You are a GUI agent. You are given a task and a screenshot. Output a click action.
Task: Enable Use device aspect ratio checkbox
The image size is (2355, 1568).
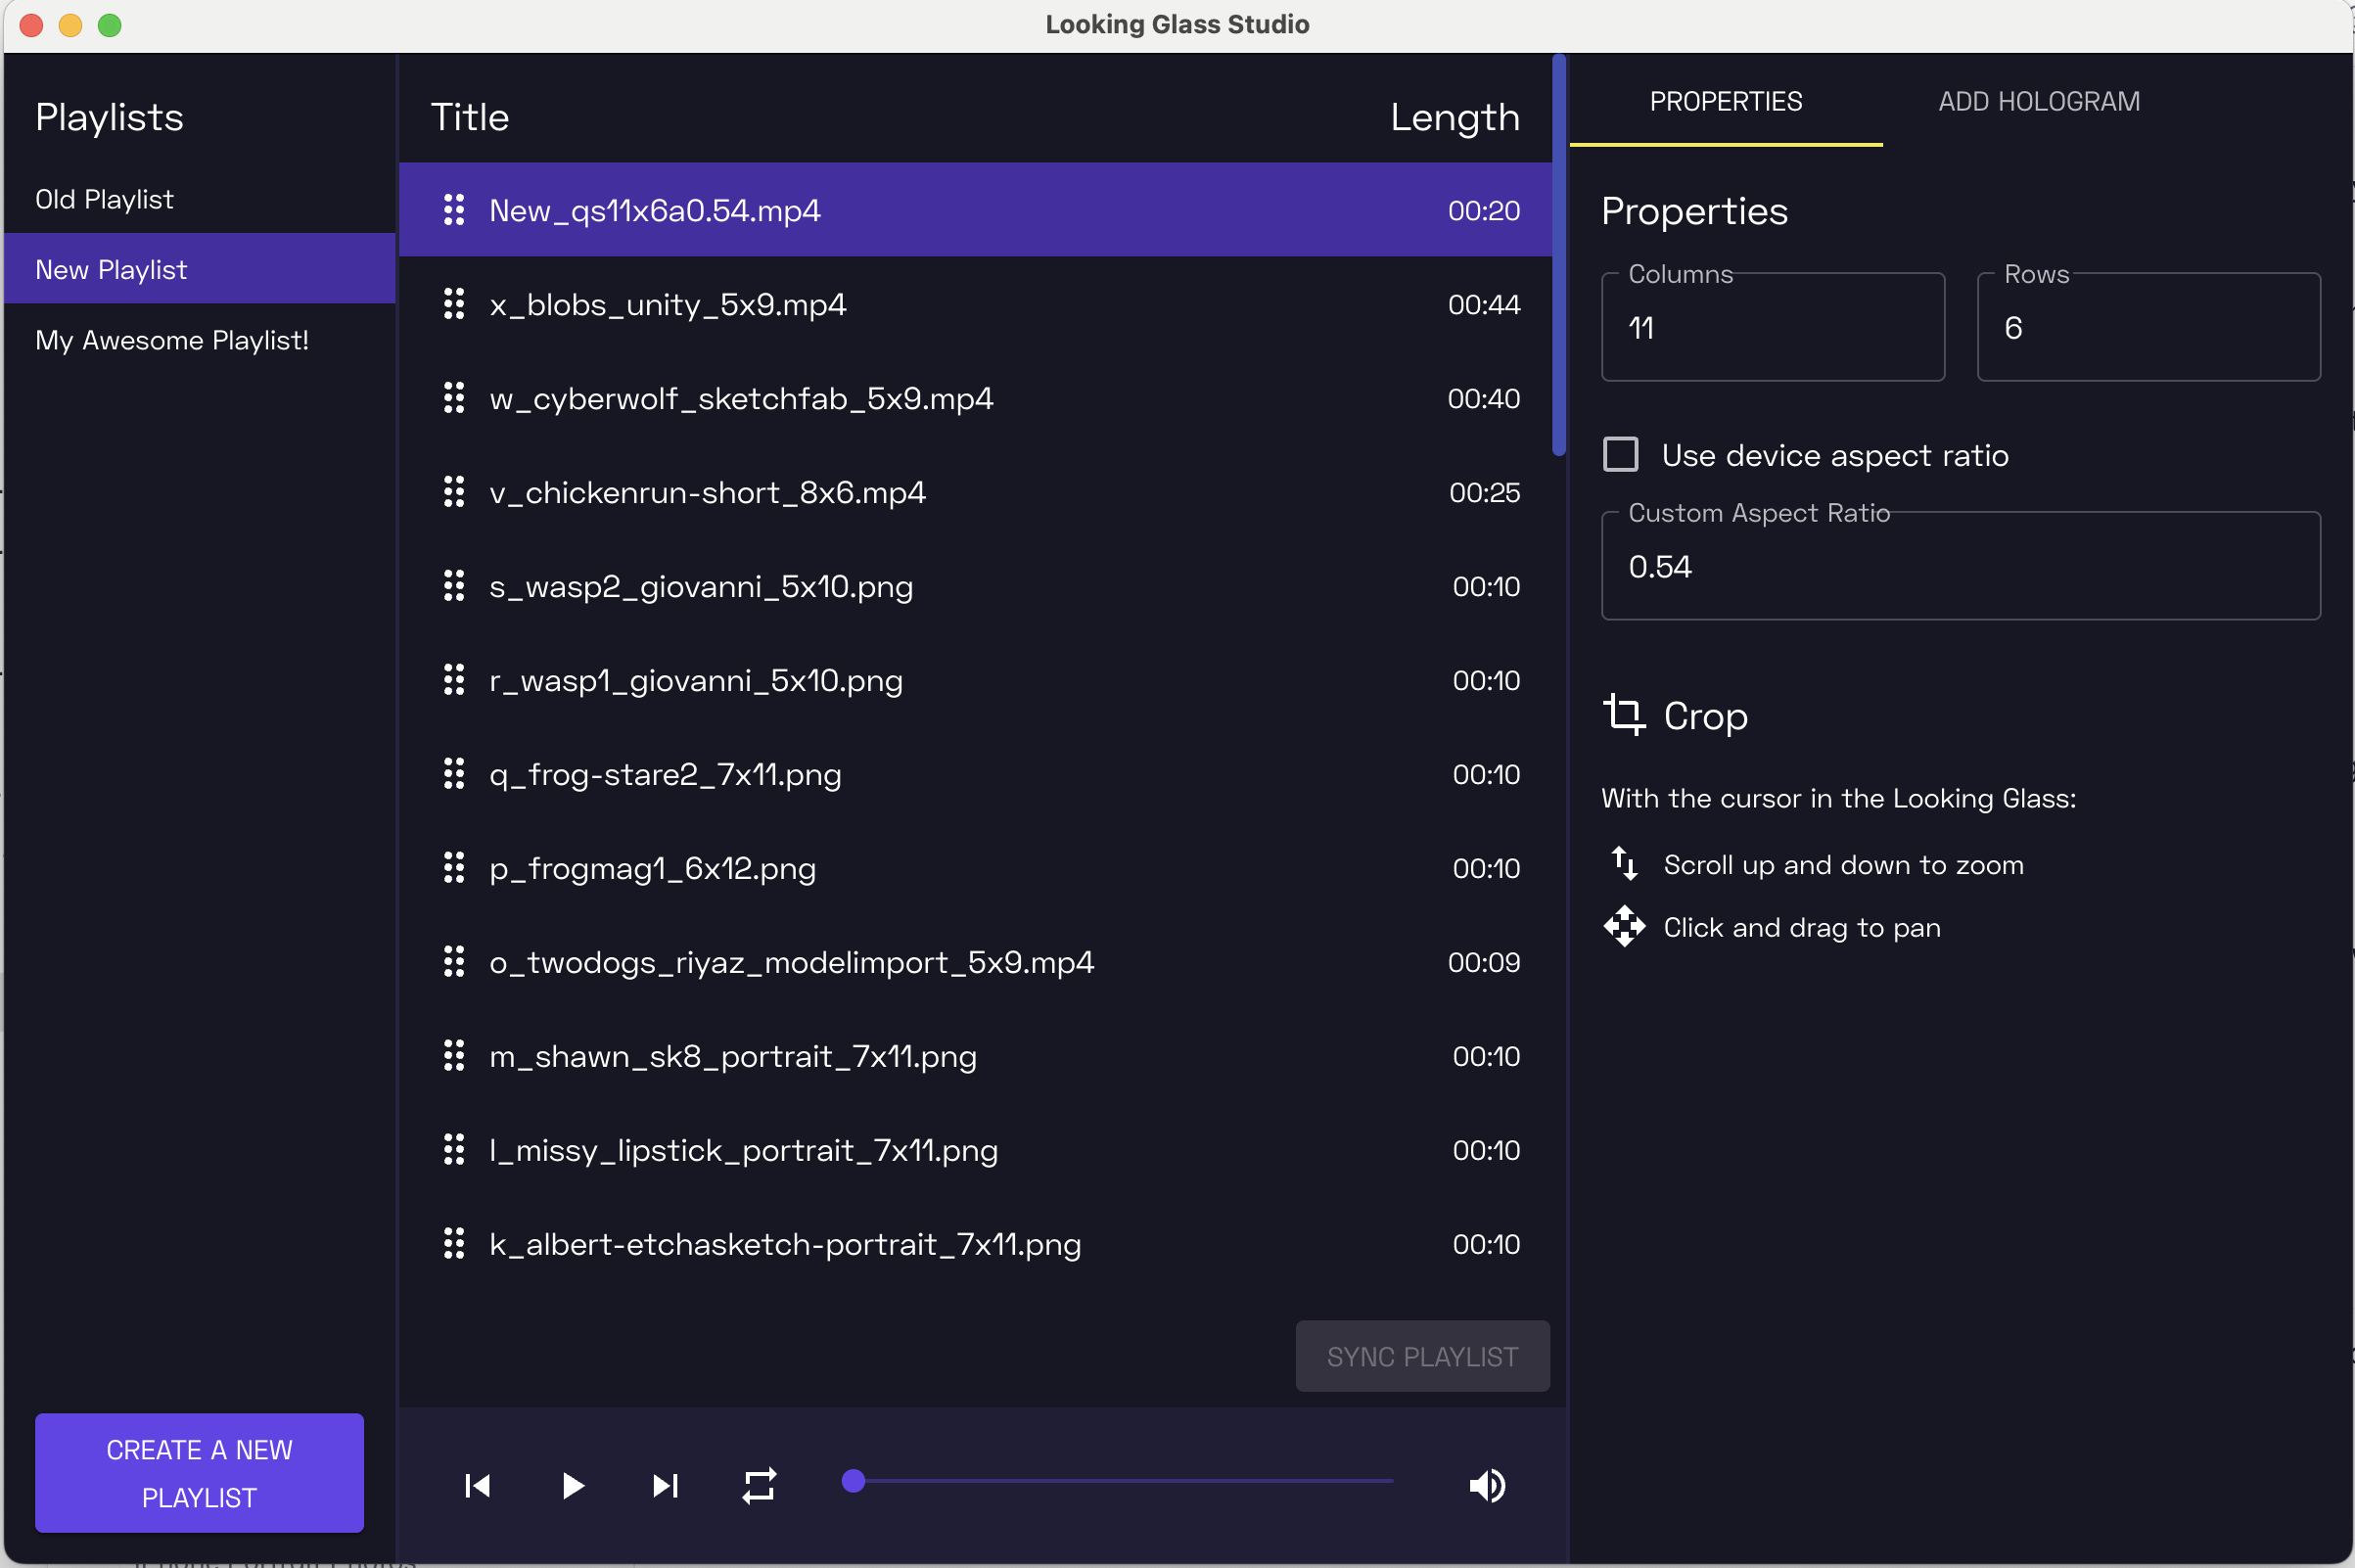pyautogui.click(x=1621, y=455)
